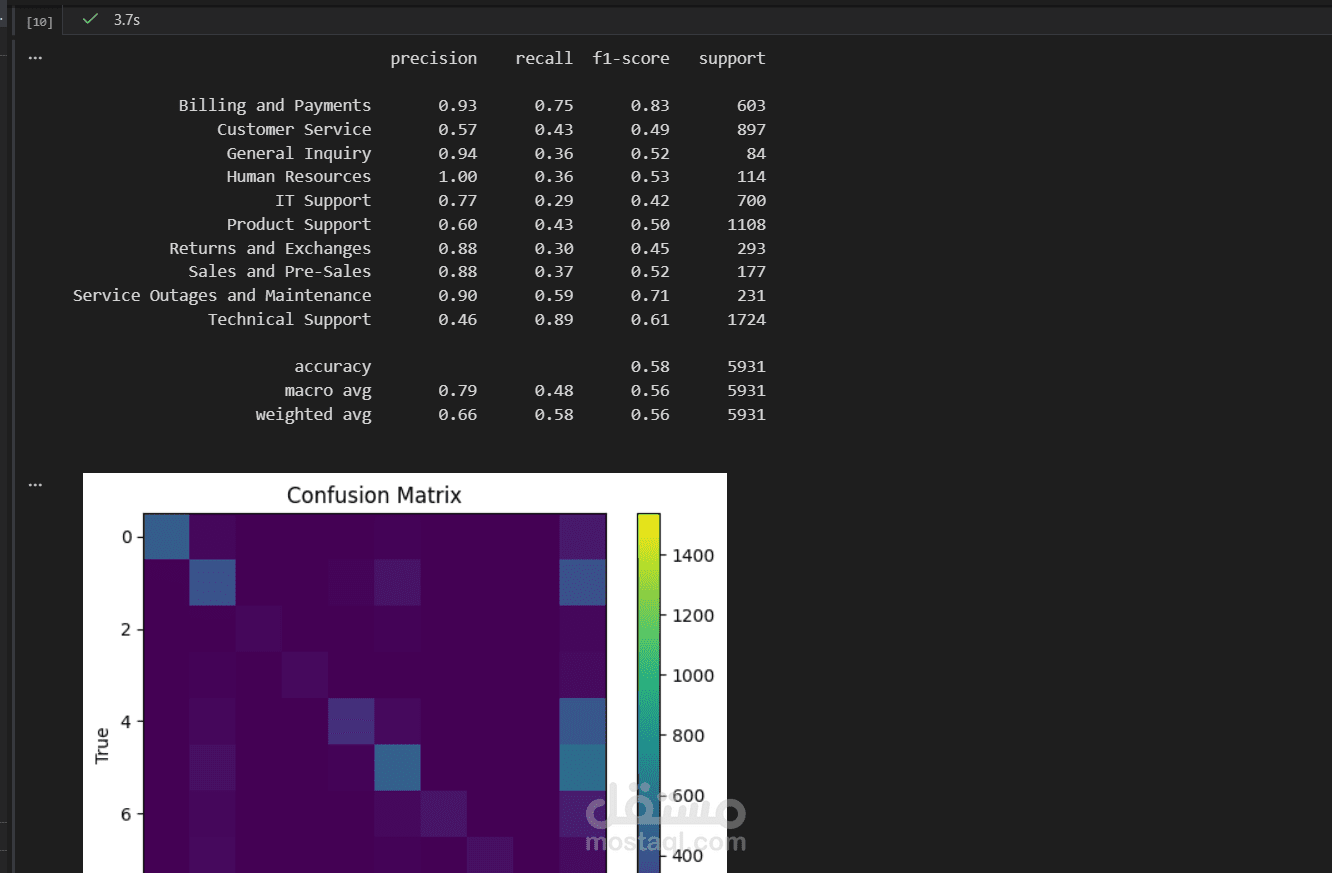
Task: Click the 3.7s execution time
Action: [127, 19]
